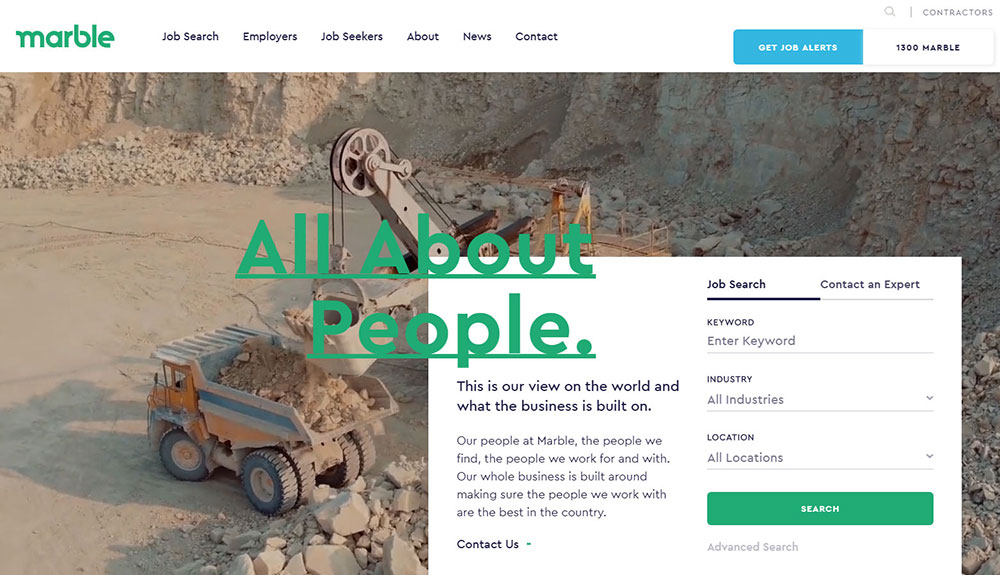The height and width of the screenshot is (575, 1000).
Task: Focus the Enter Keyword field
Action: [x=820, y=341]
